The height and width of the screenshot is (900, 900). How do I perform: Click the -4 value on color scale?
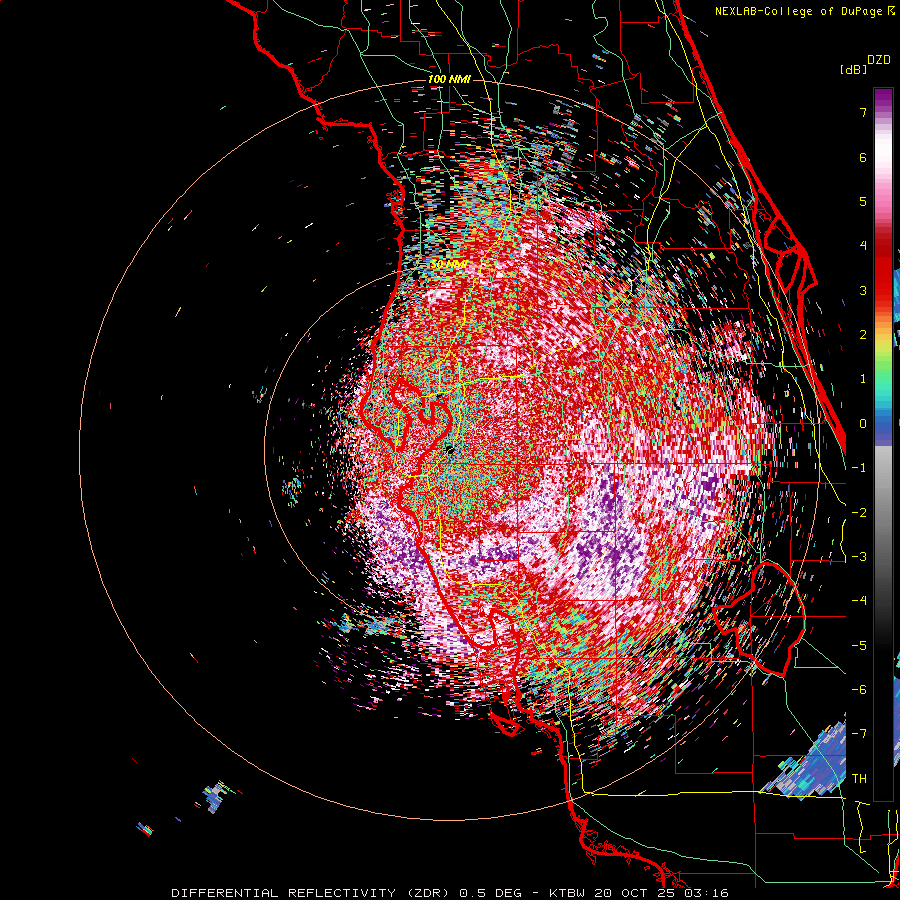point(859,601)
